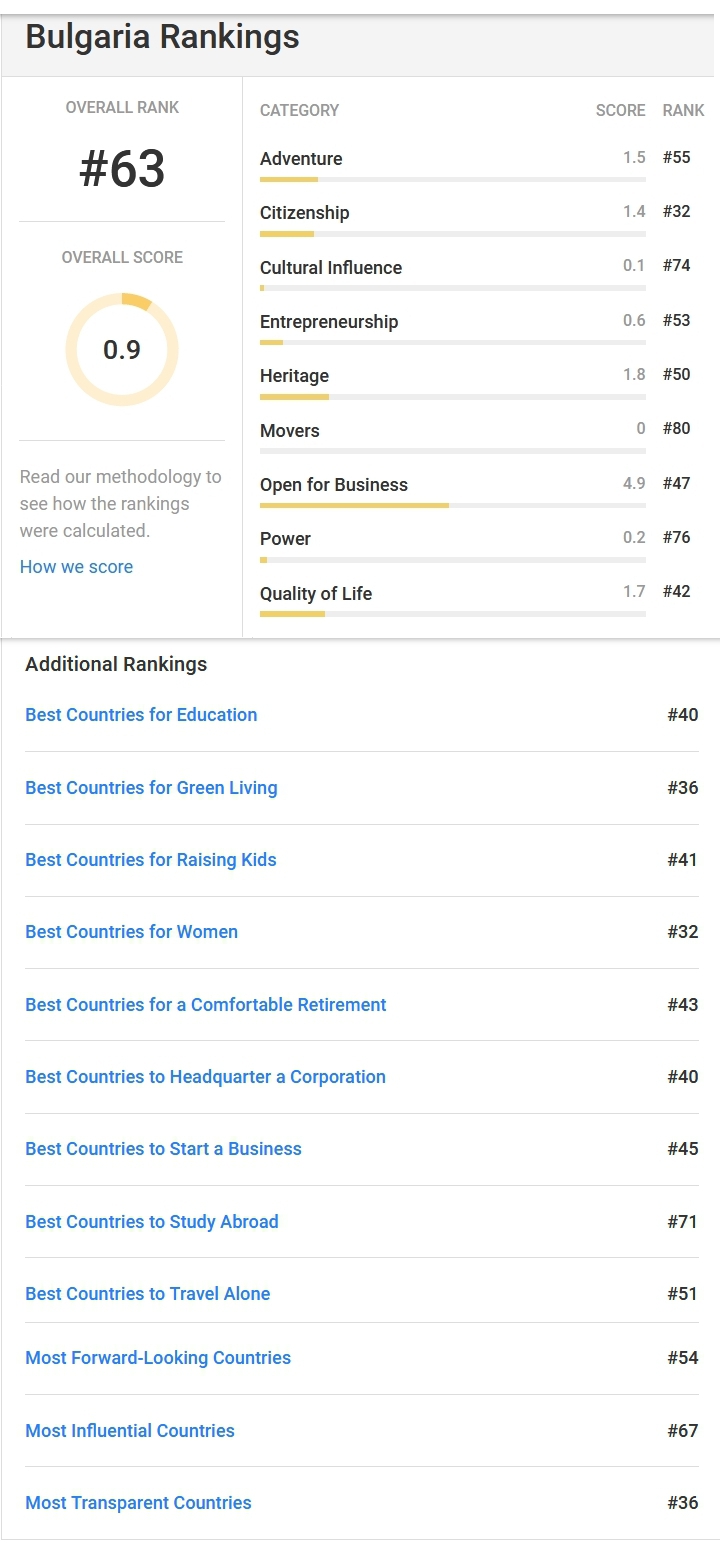Go to Best Countries for Raising Kids
This screenshot has width=720, height=1553.
pos(150,860)
